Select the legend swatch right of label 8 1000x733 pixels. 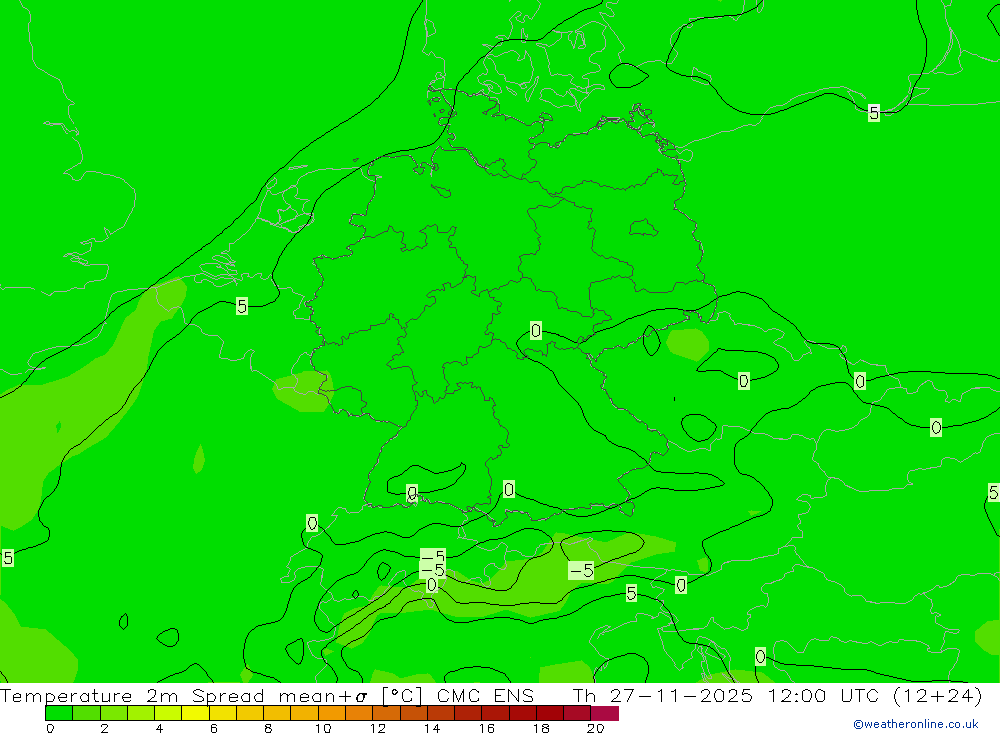pyautogui.click(x=277, y=713)
